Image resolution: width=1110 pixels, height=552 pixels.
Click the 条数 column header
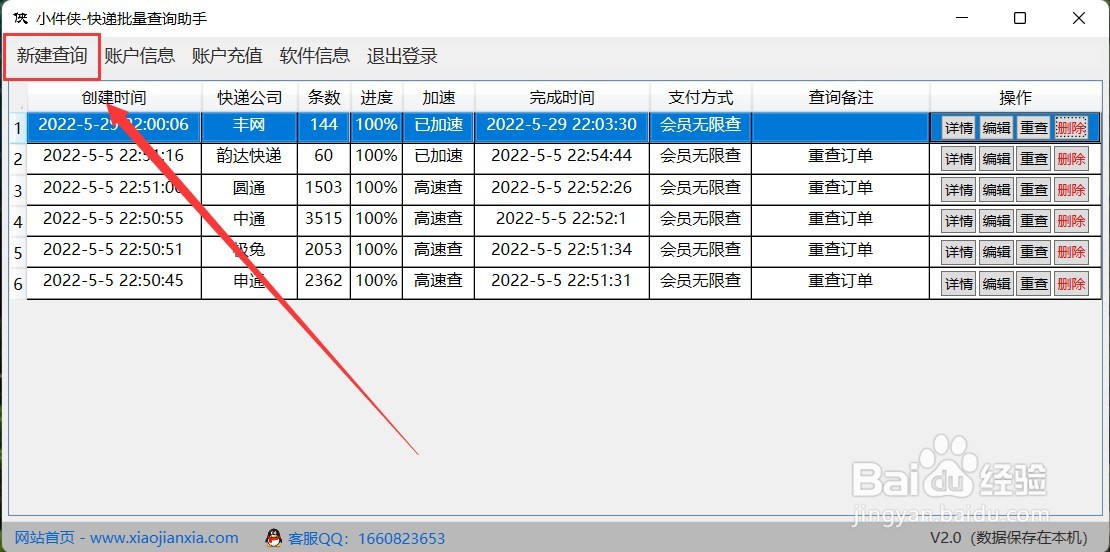click(x=324, y=97)
